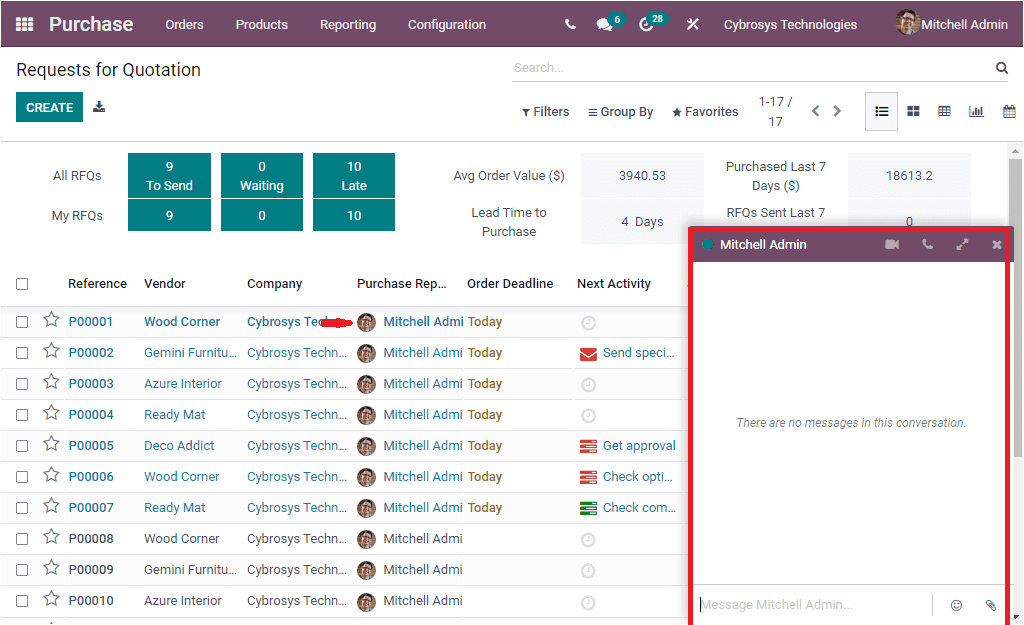1024x625 pixels.
Task: Open the messaging conversations panel
Action: 605,24
